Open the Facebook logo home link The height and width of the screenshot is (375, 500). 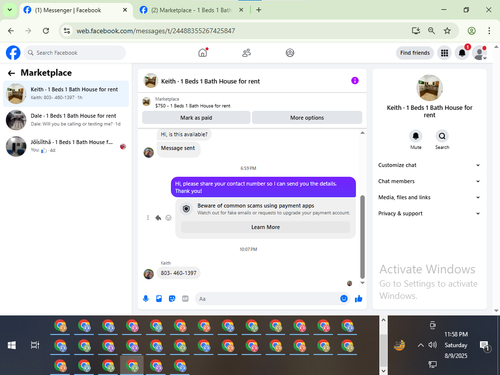coord(13,53)
